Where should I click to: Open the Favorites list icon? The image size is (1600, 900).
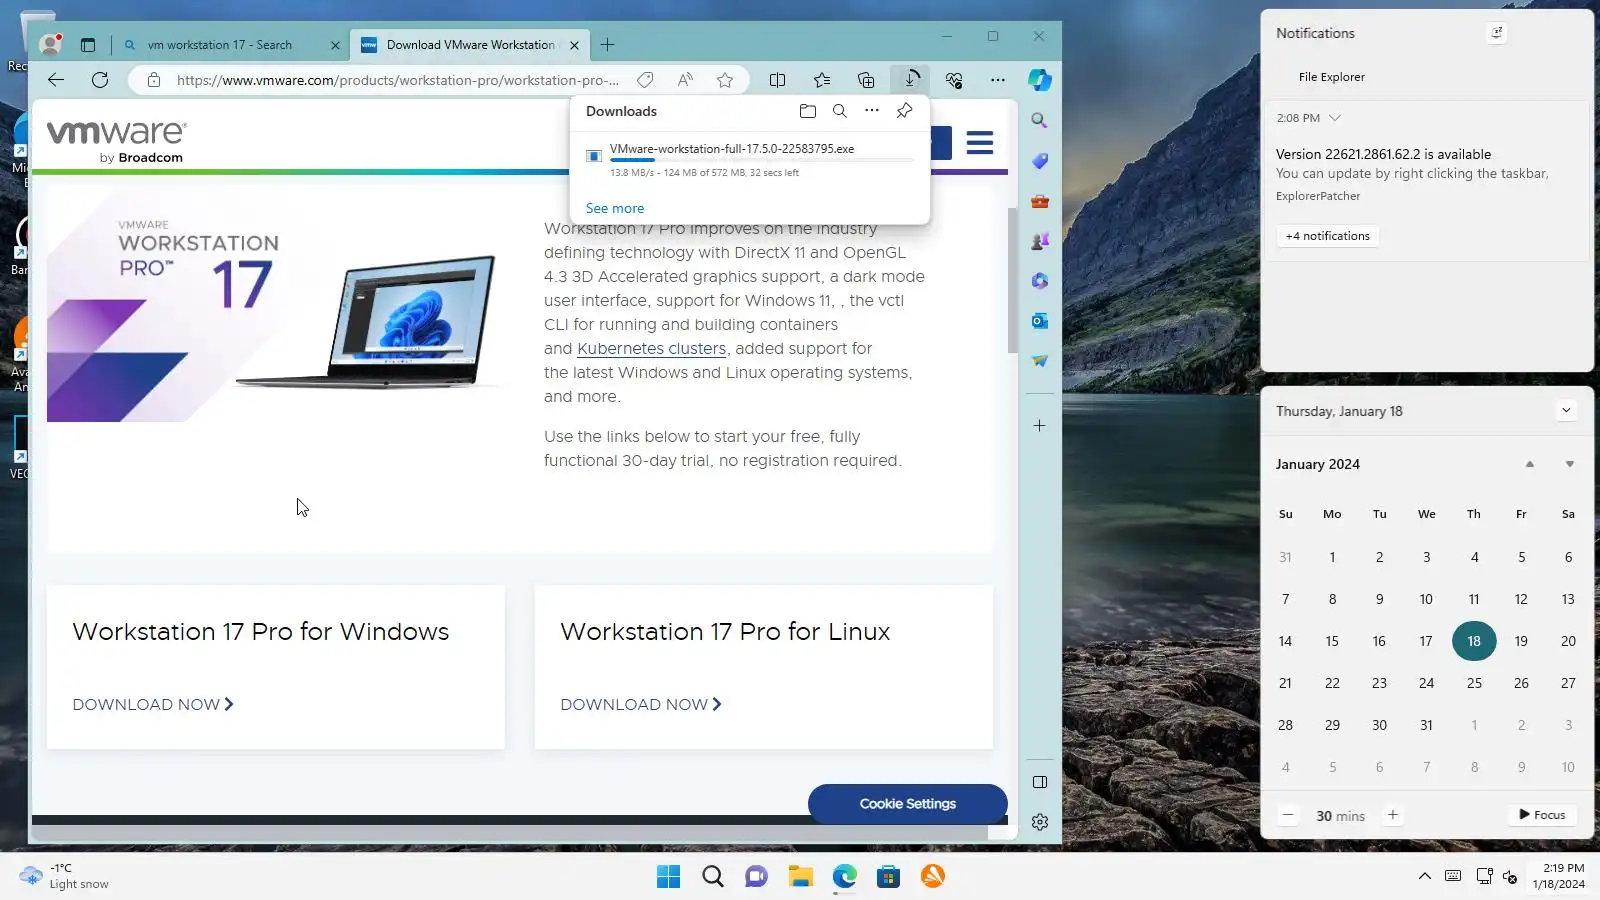(822, 80)
